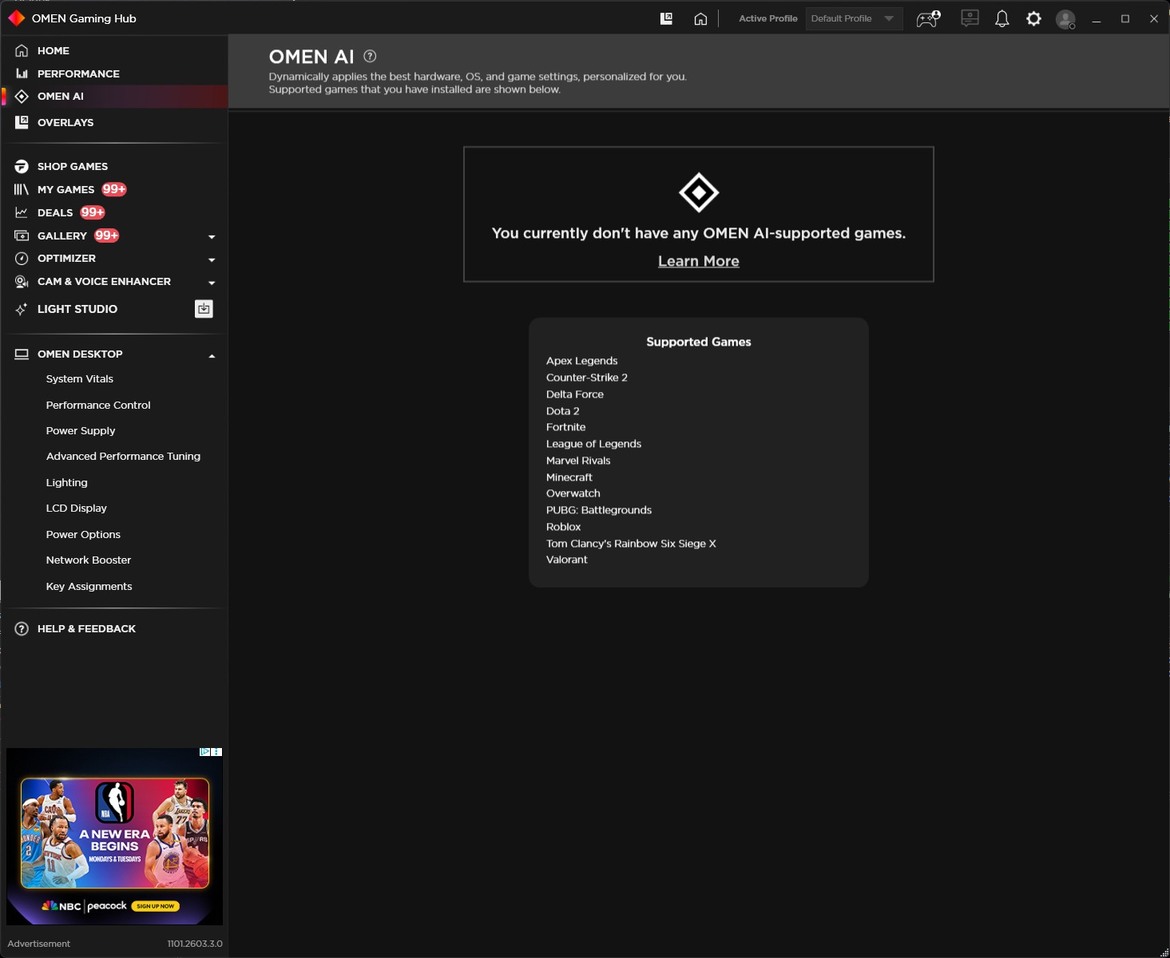The height and width of the screenshot is (958, 1170).
Task: Click Counter-Strike 2 in the list
Action: [586, 378]
